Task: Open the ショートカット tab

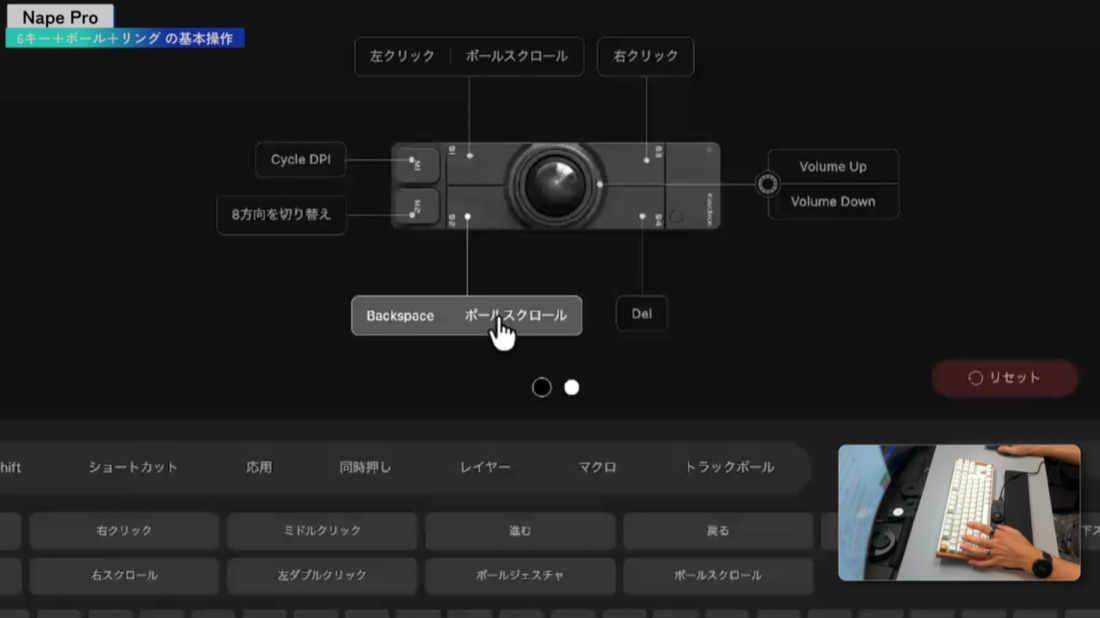Action: pos(133,467)
